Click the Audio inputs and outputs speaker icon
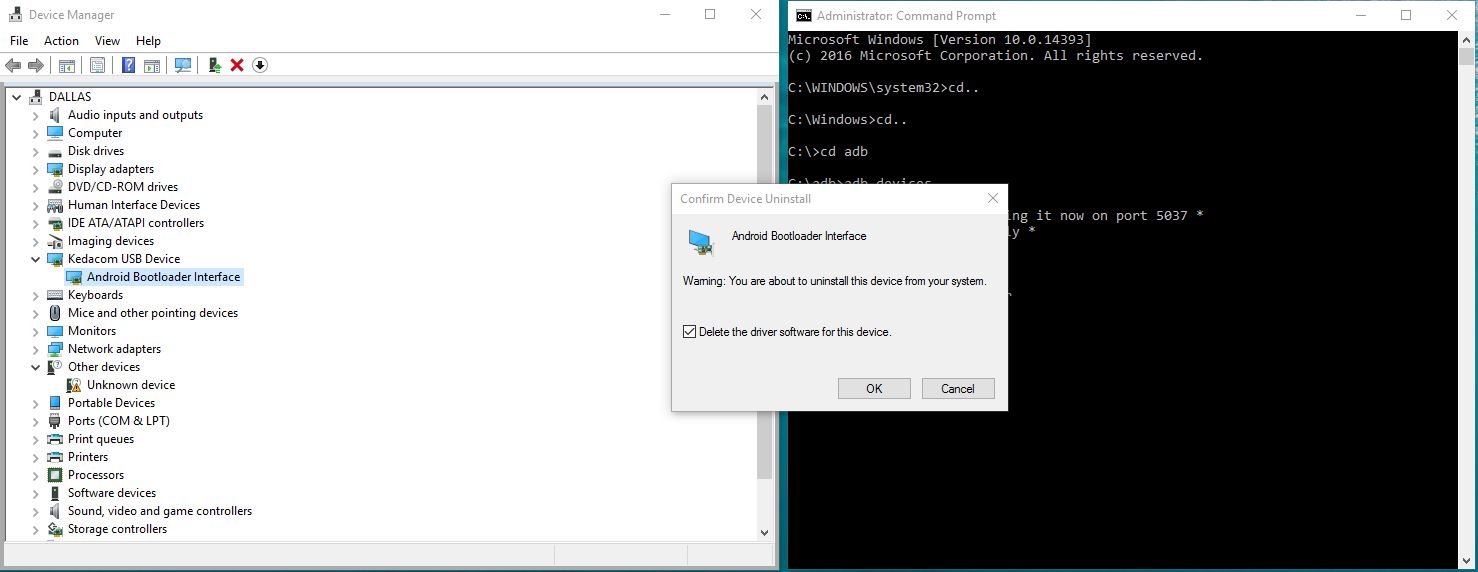Viewport: 1478px width, 572px height. [x=55, y=115]
